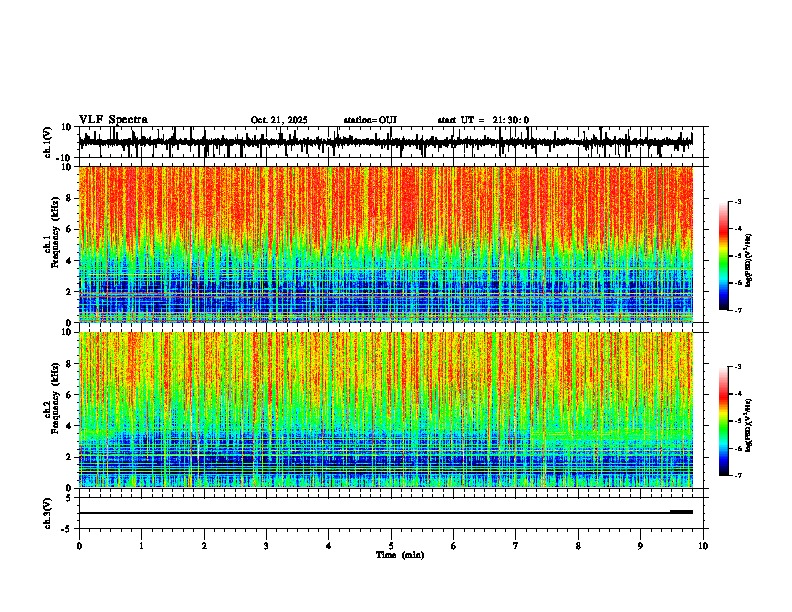Click time axis tick label '6'
Screen dimensions: 792x612
click(454, 546)
